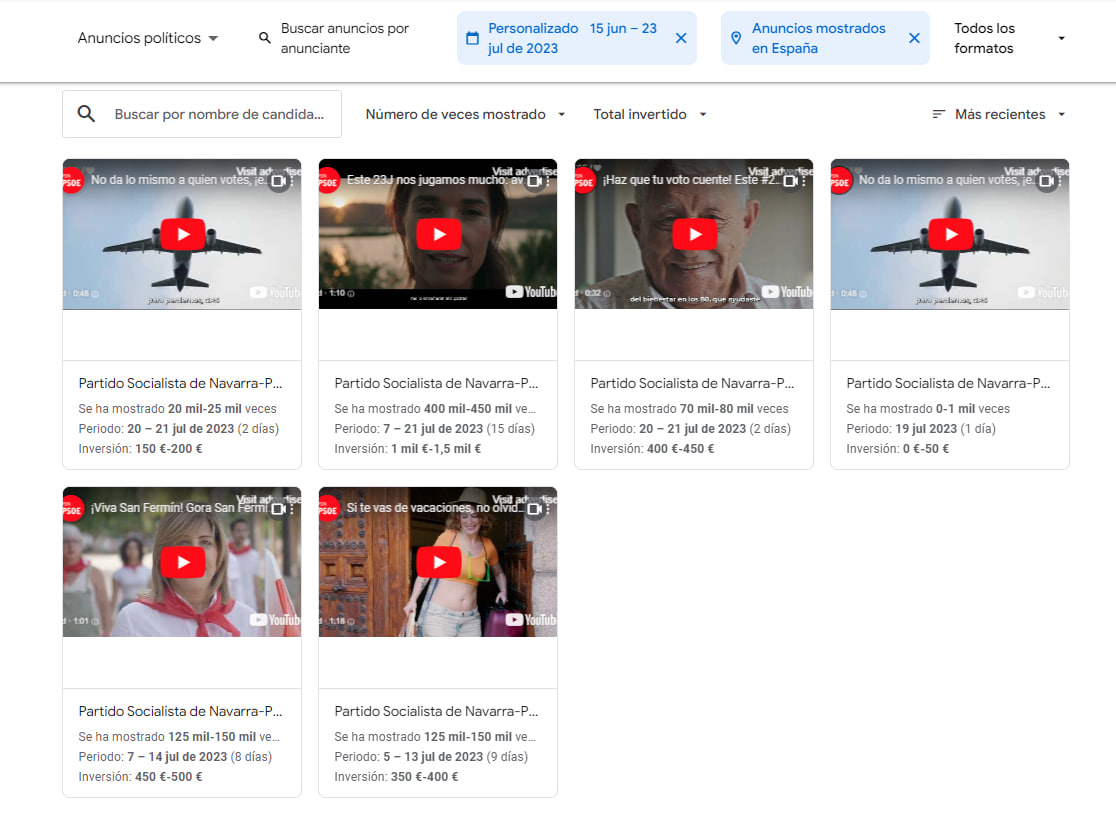Expand the Todos los formatos dropdown
Viewport: 1116px width, 830px height.
(1009, 38)
